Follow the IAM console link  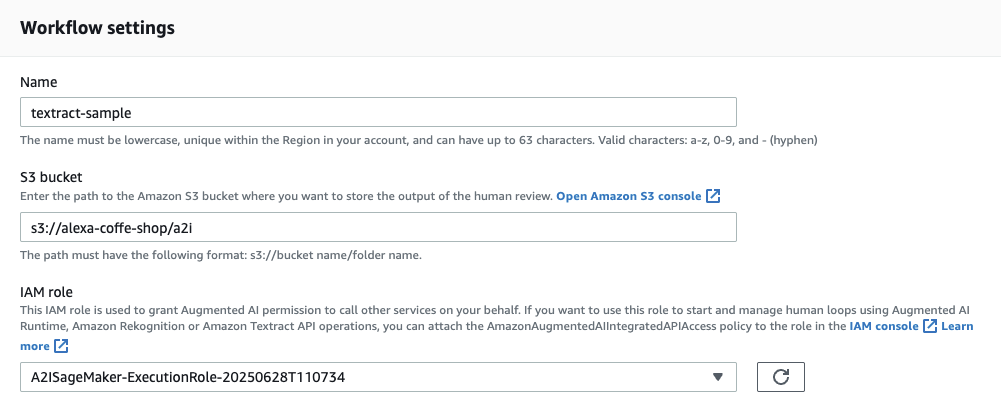[884, 326]
